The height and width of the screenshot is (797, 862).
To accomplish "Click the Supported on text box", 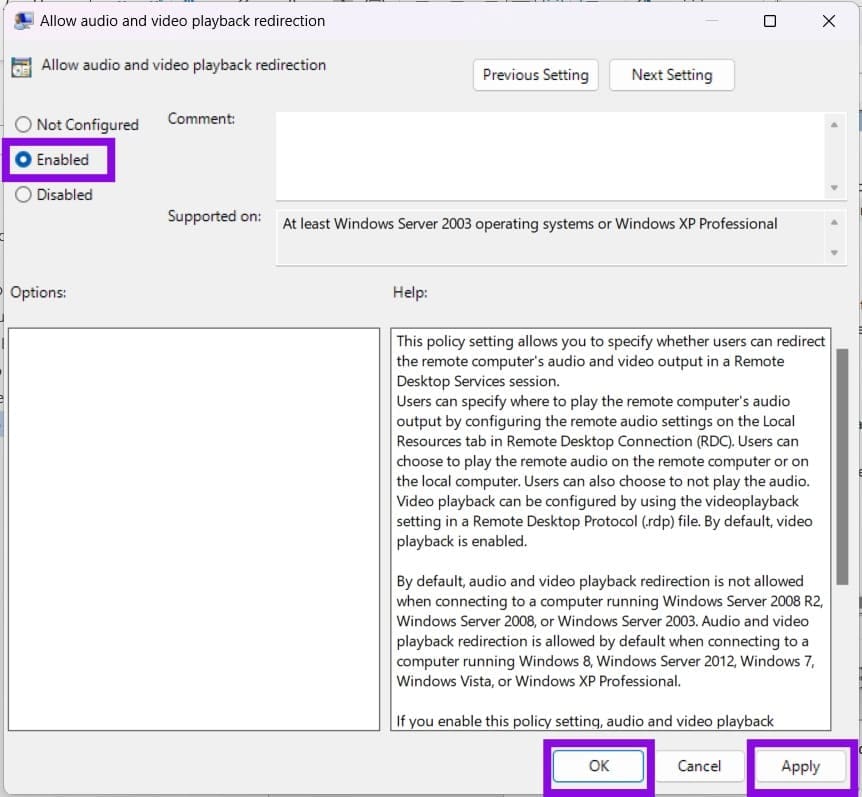I will pyautogui.click(x=550, y=237).
